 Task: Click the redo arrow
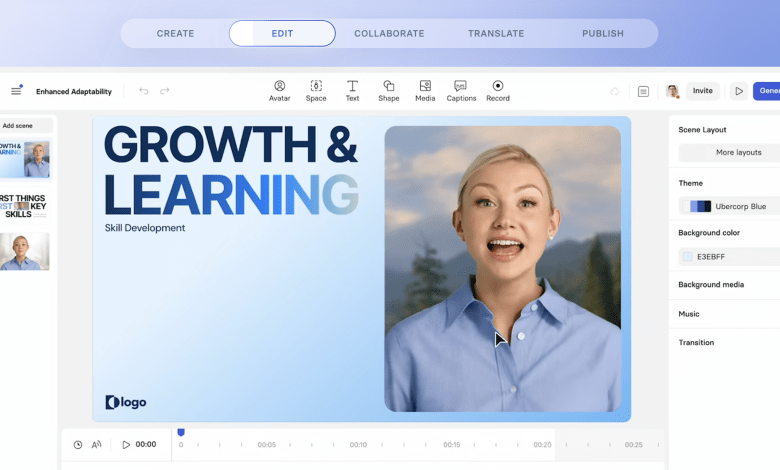tap(165, 91)
